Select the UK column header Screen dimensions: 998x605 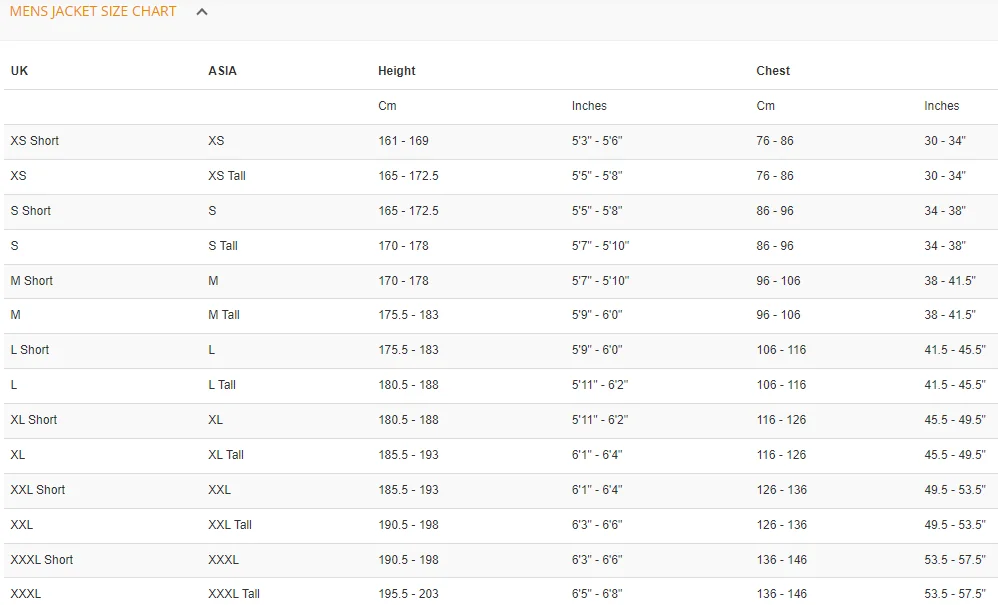pos(19,71)
